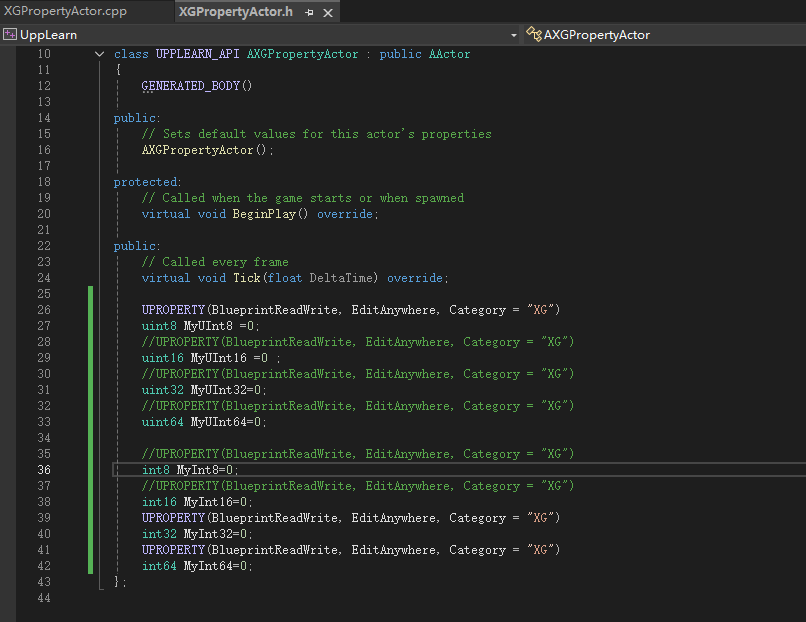Click the AActor base class name
The height and width of the screenshot is (622, 806).
point(449,54)
